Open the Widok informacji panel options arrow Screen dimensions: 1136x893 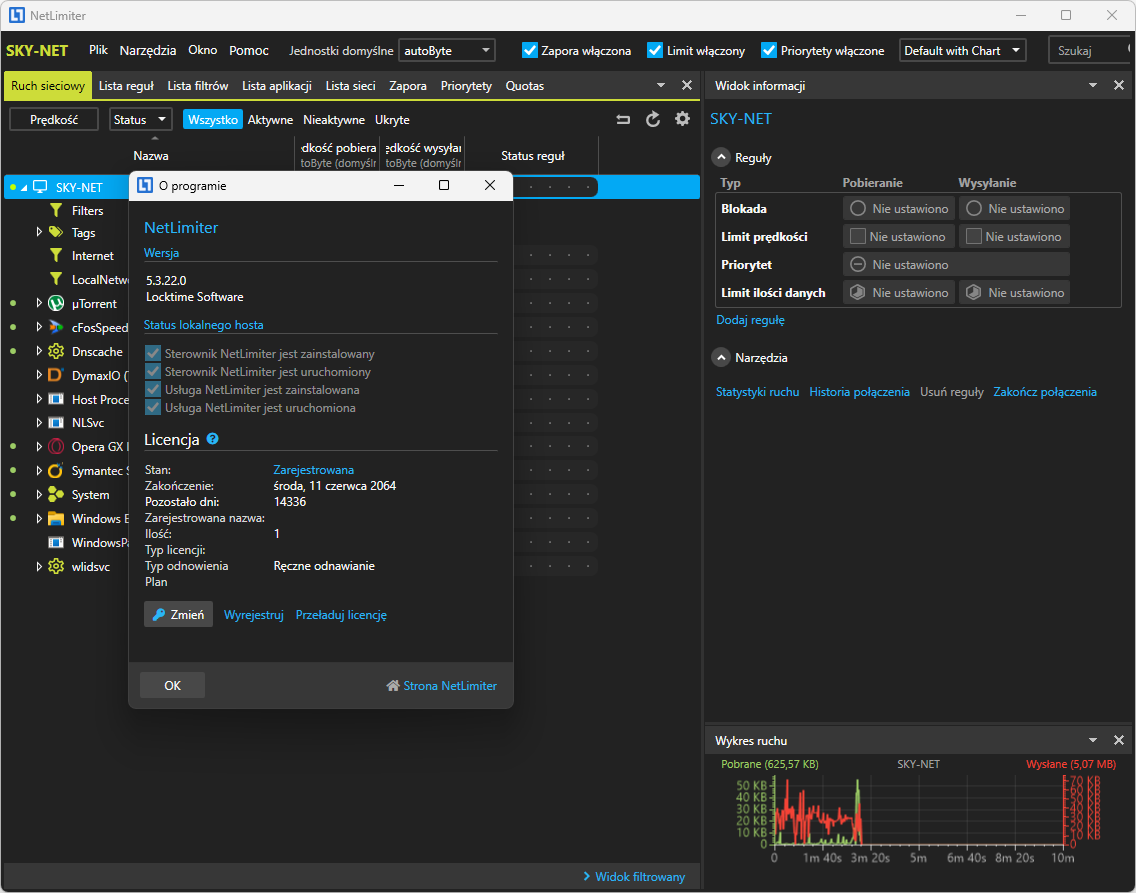click(x=1093, y=85)
